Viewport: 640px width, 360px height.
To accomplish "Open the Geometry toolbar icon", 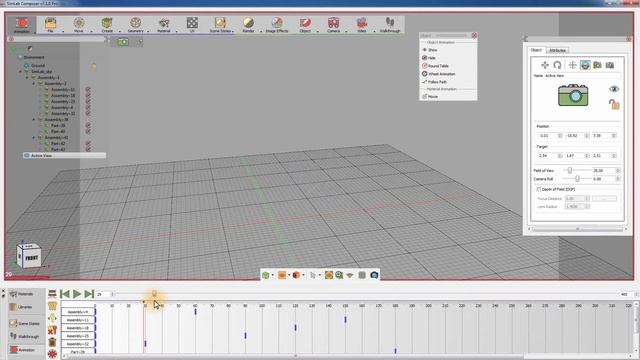I will coord(136,22).
